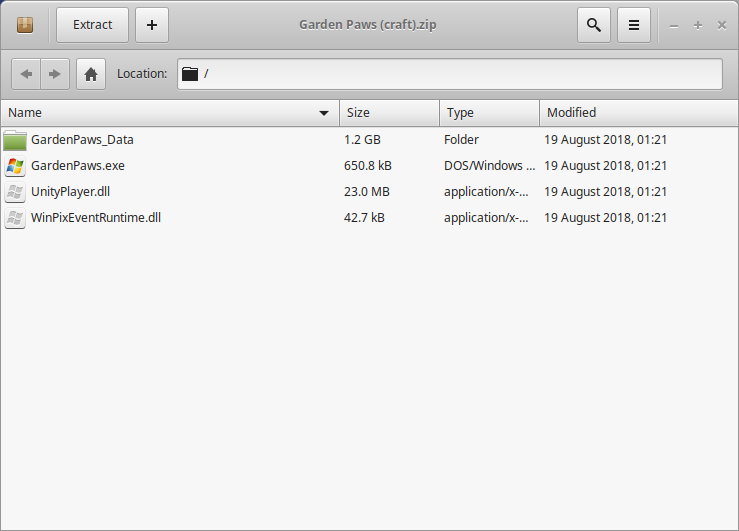Open search with the magnifier icon
739x531 pixels.
(x=594, y=25)
